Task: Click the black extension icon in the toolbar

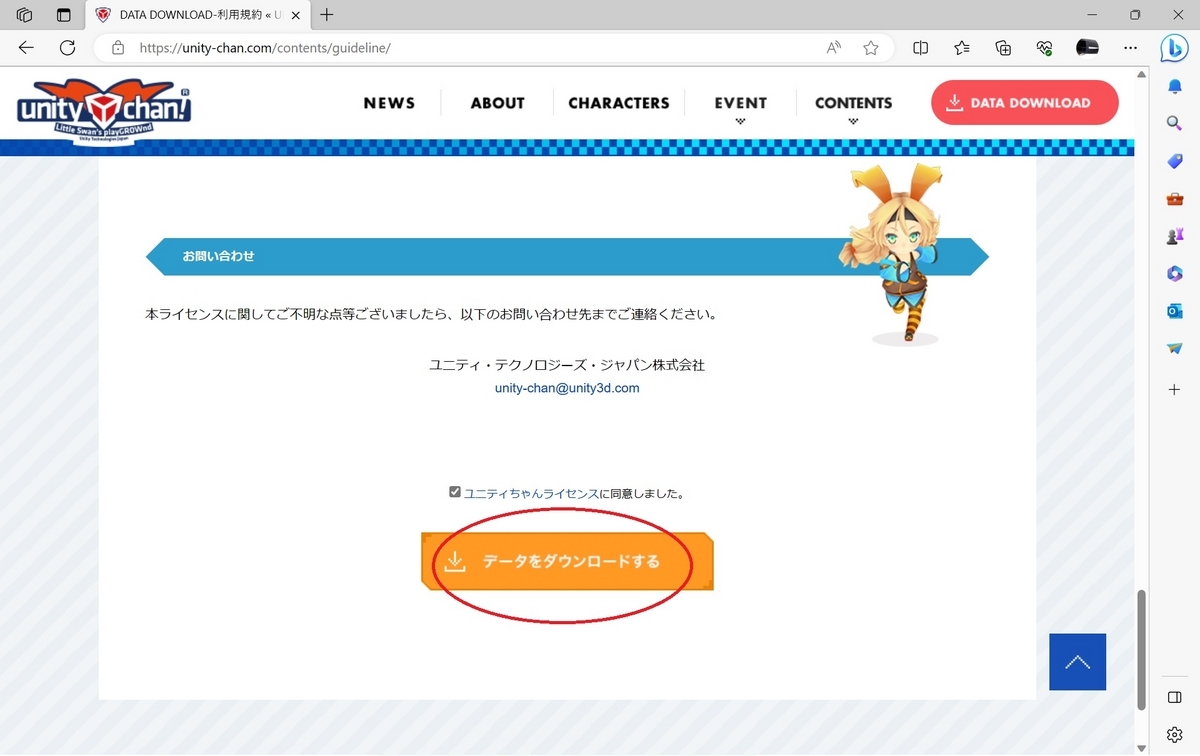Action: coord(1087,47)
